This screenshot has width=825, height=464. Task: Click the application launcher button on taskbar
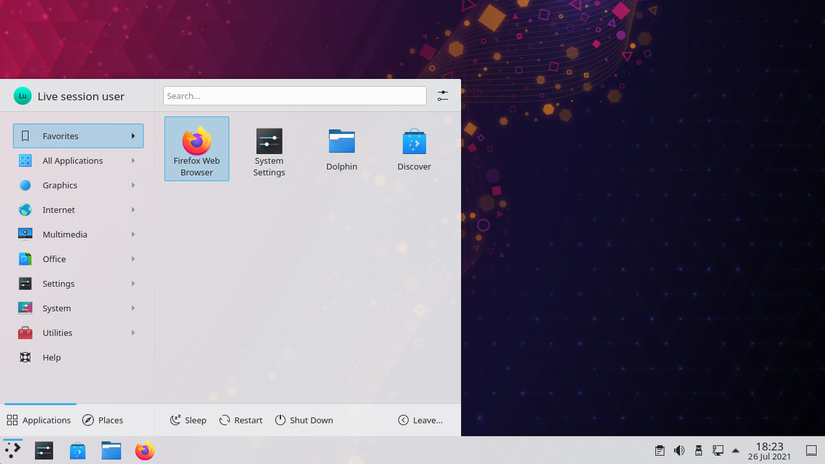tap(13, 451)
